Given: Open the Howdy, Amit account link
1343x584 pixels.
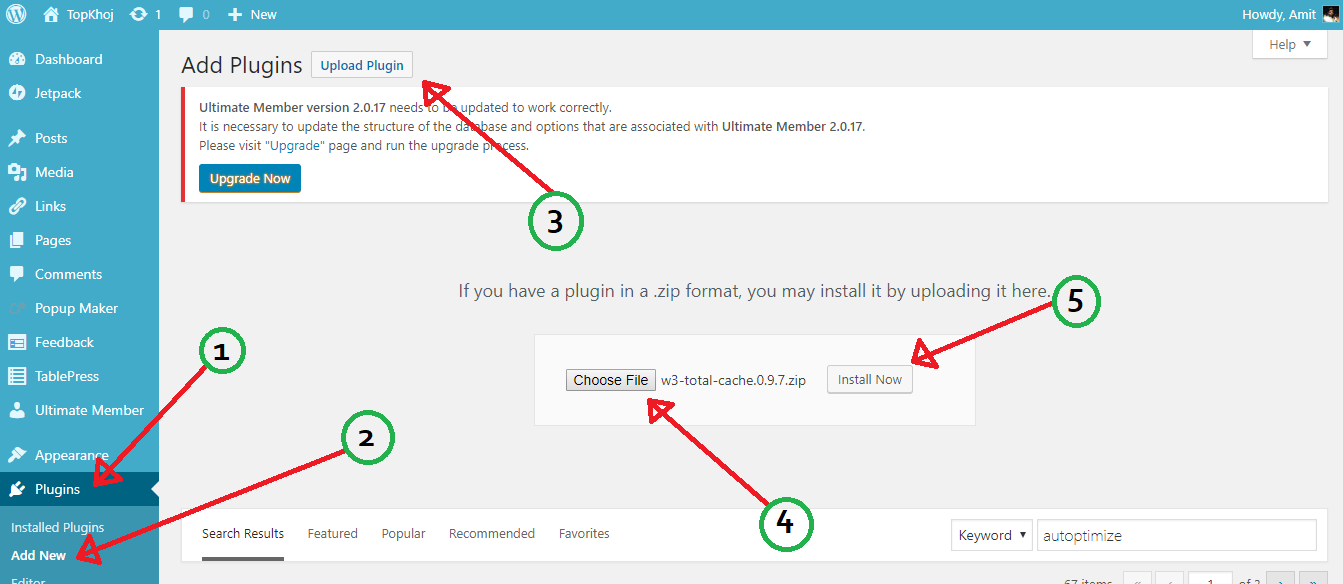Looking at the screenshot, I should (x=1279, y=14).
